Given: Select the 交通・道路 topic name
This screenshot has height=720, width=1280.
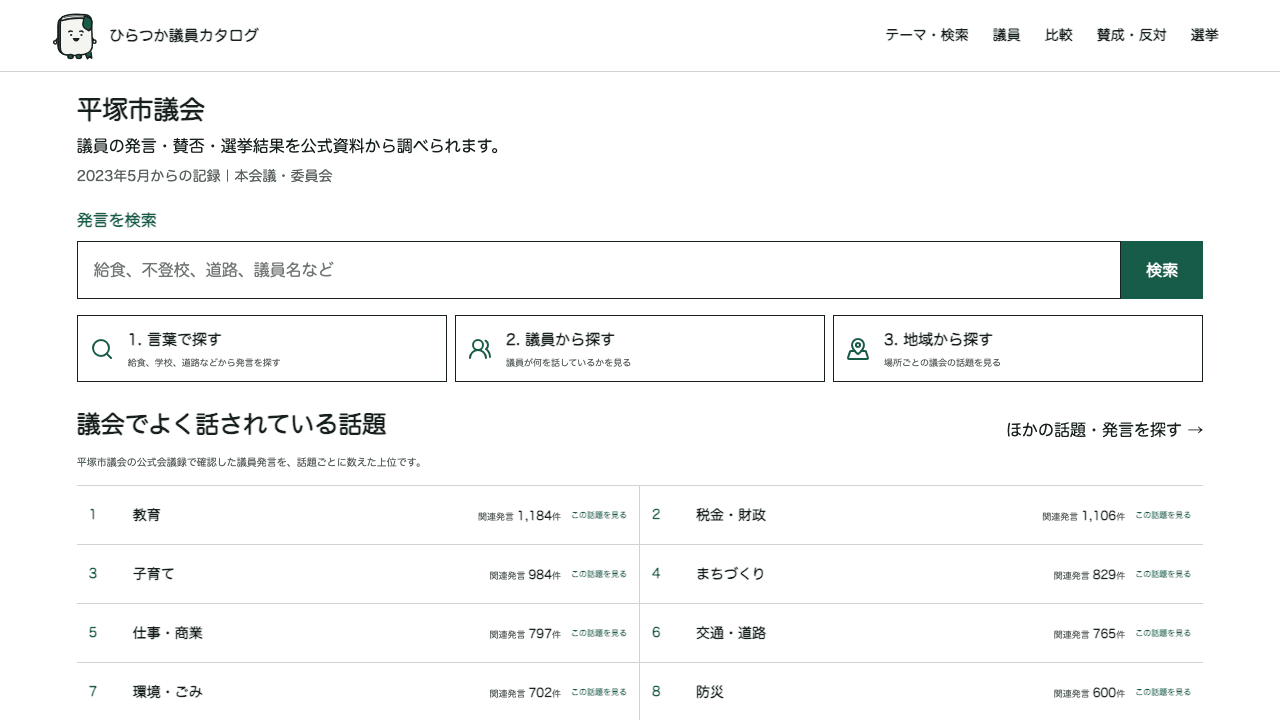Looking at the screenshot, I should click(x=731, y=633).
